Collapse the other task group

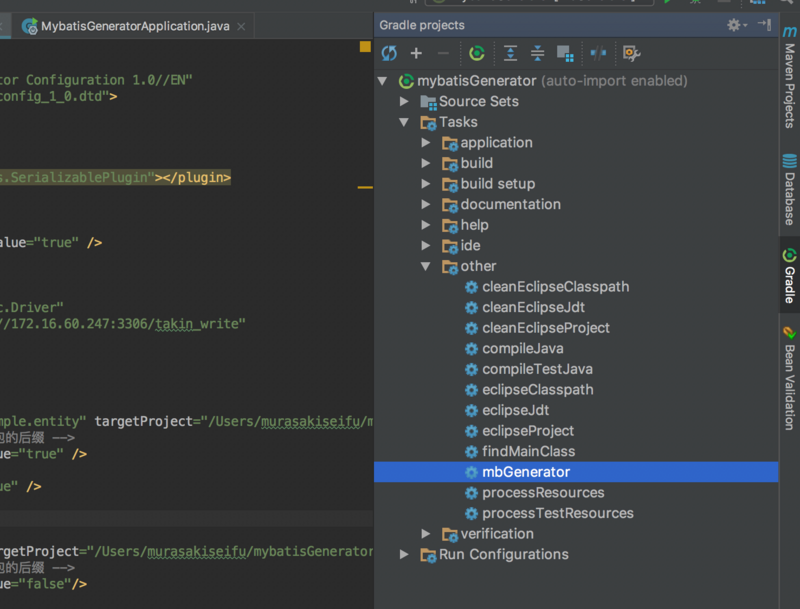tap(425, 266)
